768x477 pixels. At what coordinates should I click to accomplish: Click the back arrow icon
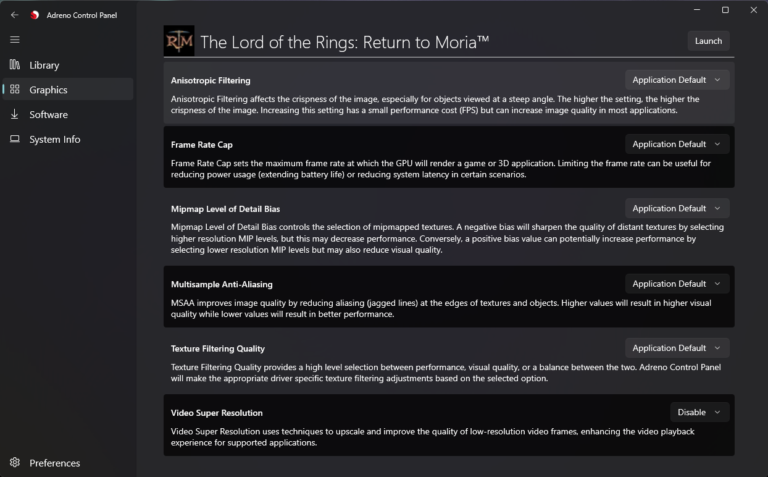(x=14, y=14)
